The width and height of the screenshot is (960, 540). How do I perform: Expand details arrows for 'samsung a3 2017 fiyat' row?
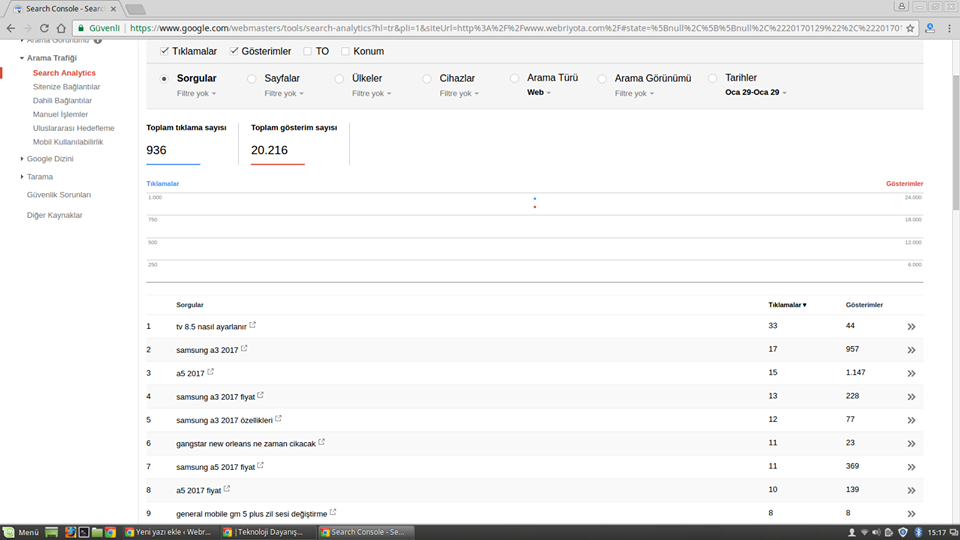pos(911,397)
